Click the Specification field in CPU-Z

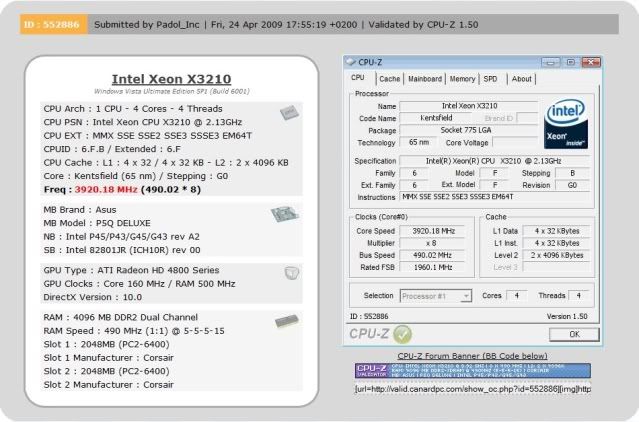[494, 161]
